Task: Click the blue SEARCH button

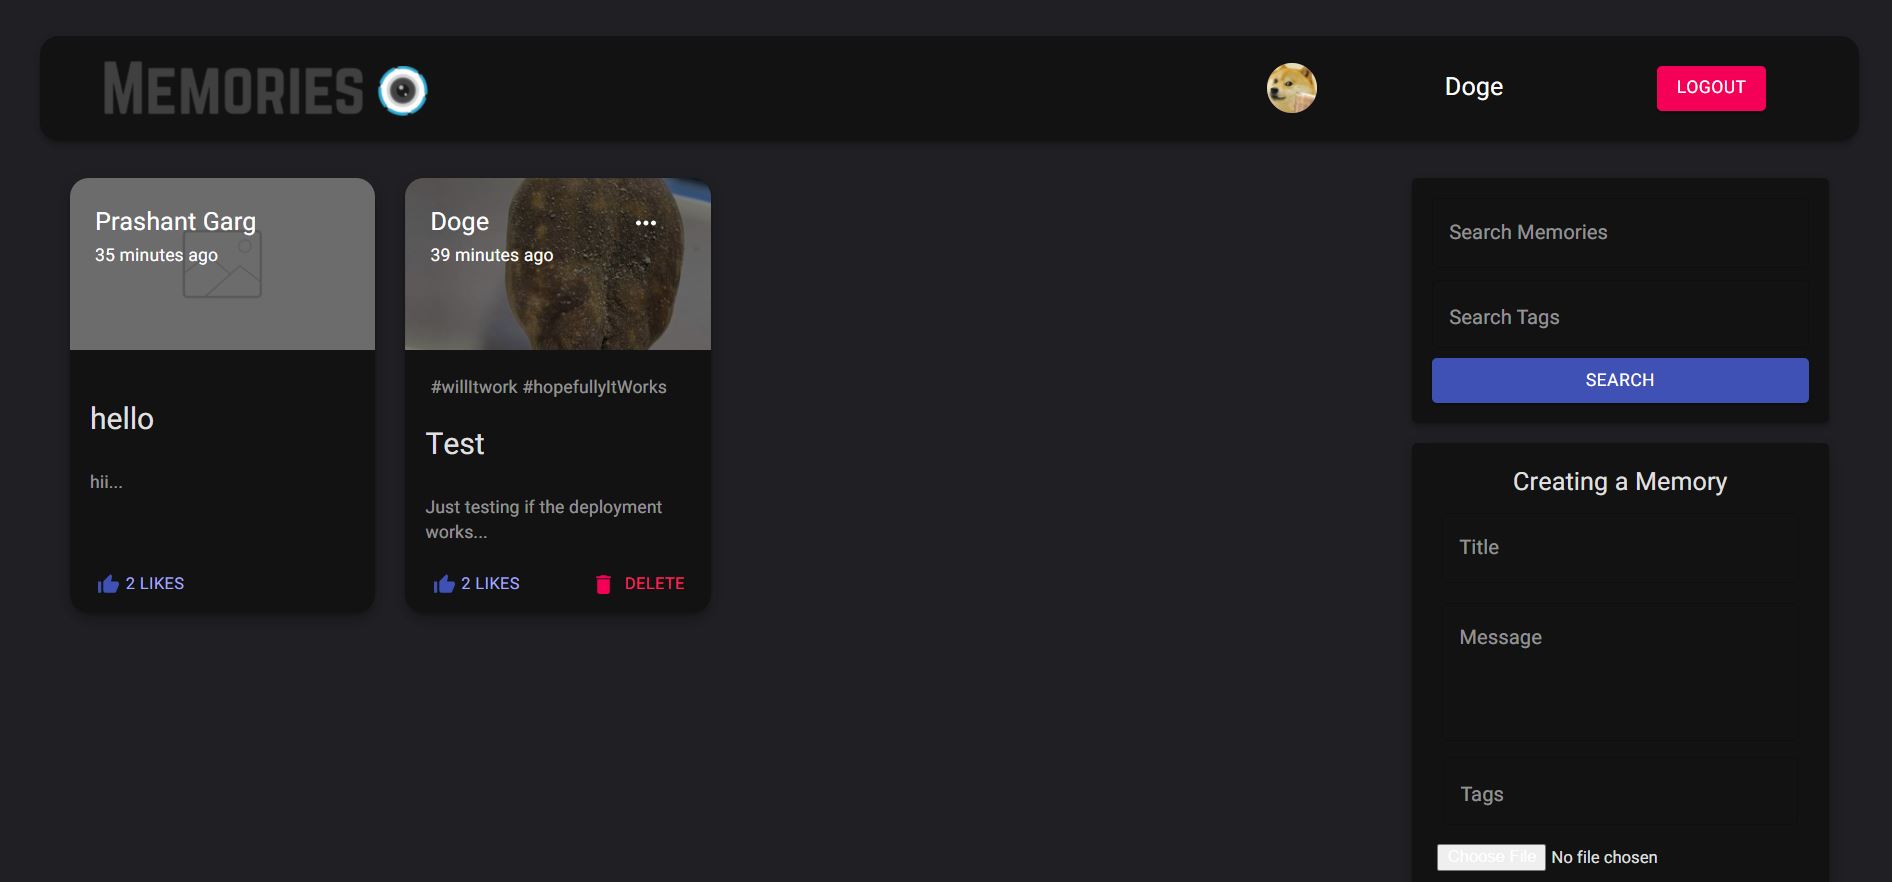Action: (x=1619, y=380)
